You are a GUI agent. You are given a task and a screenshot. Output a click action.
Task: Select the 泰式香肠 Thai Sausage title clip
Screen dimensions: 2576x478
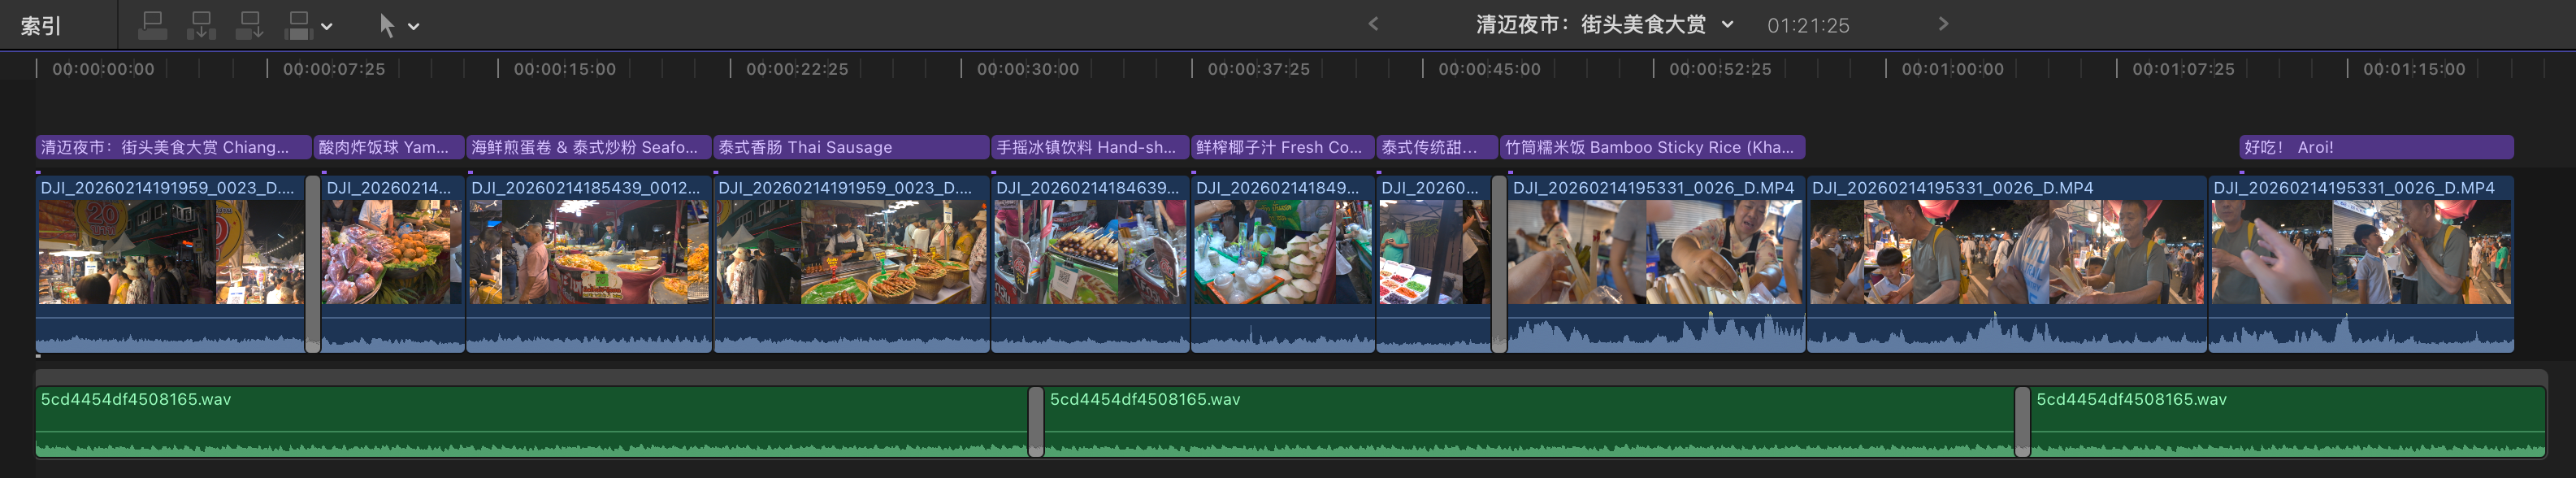850,147
